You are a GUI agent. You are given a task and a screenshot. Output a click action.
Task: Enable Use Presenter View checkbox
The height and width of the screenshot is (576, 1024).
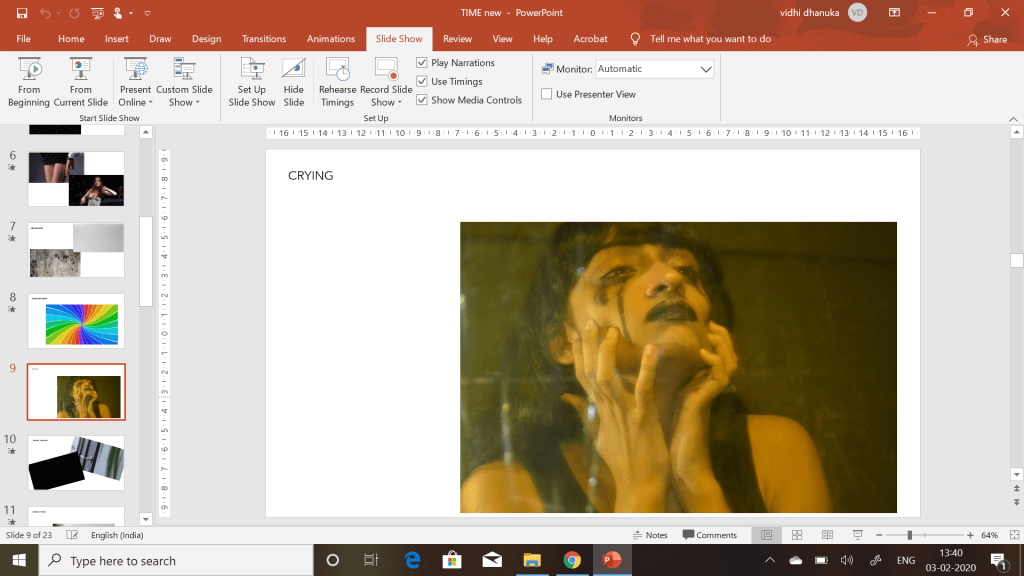point(547,94)
